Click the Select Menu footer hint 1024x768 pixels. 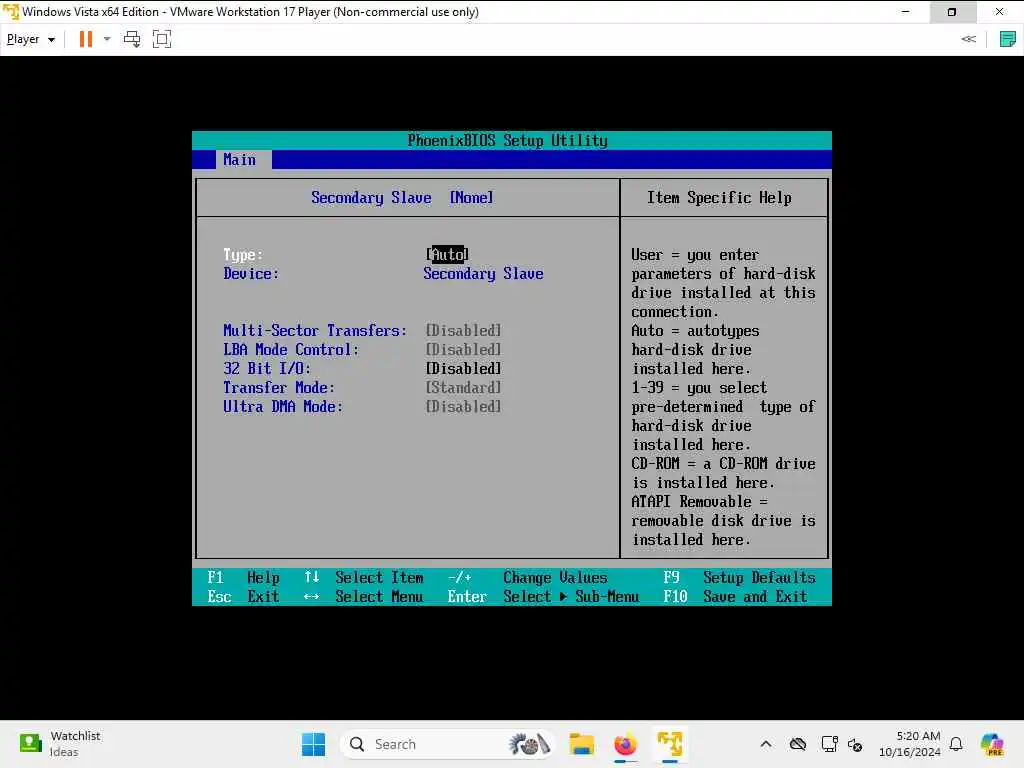click(363, 596)
